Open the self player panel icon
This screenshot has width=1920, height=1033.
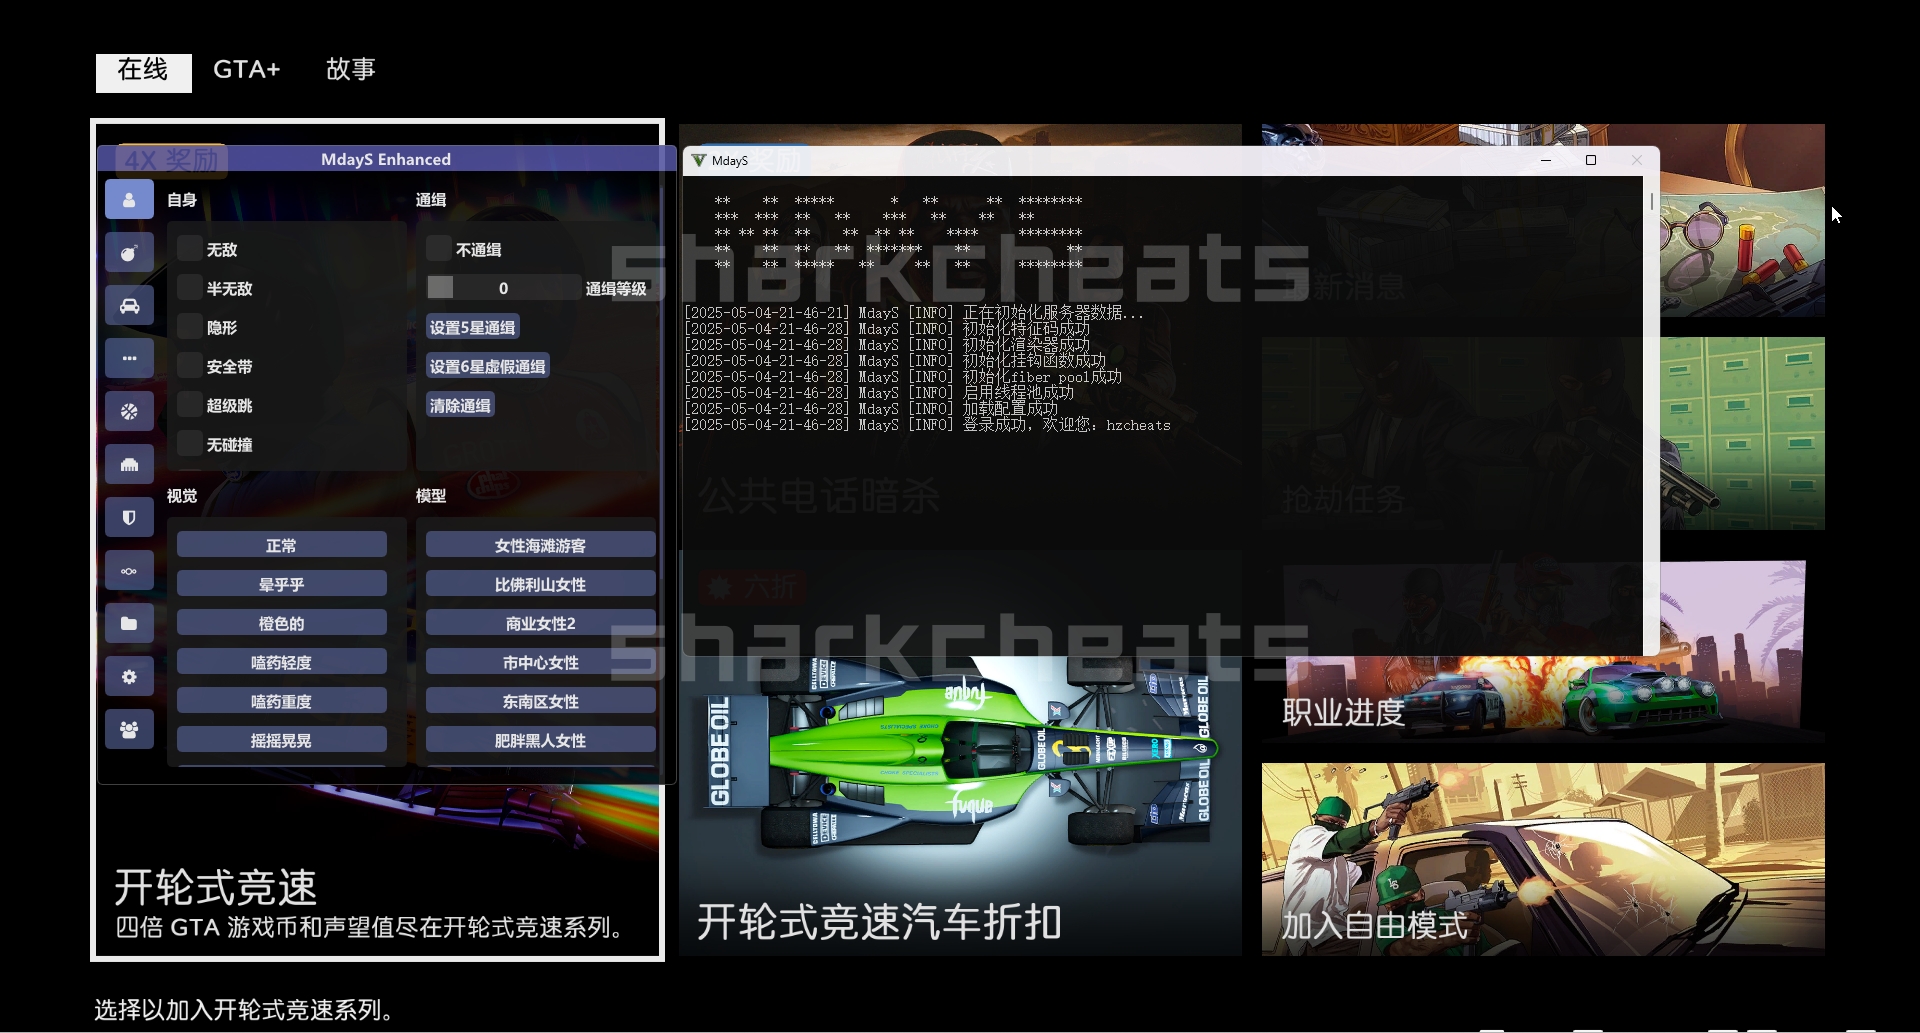(129, 199)
